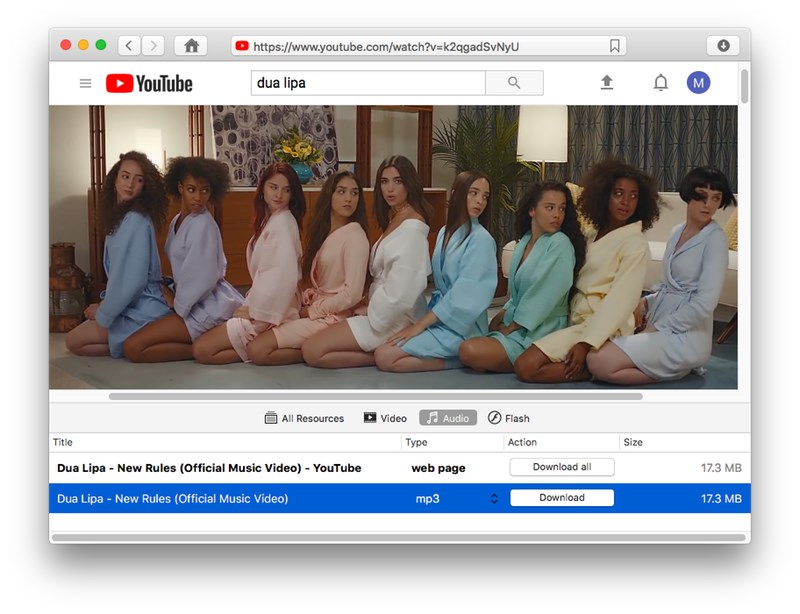Bookmark the page using bookmark icon
Image resolution: width=800 pixels, height=614 pixels.
pos(615,46)
